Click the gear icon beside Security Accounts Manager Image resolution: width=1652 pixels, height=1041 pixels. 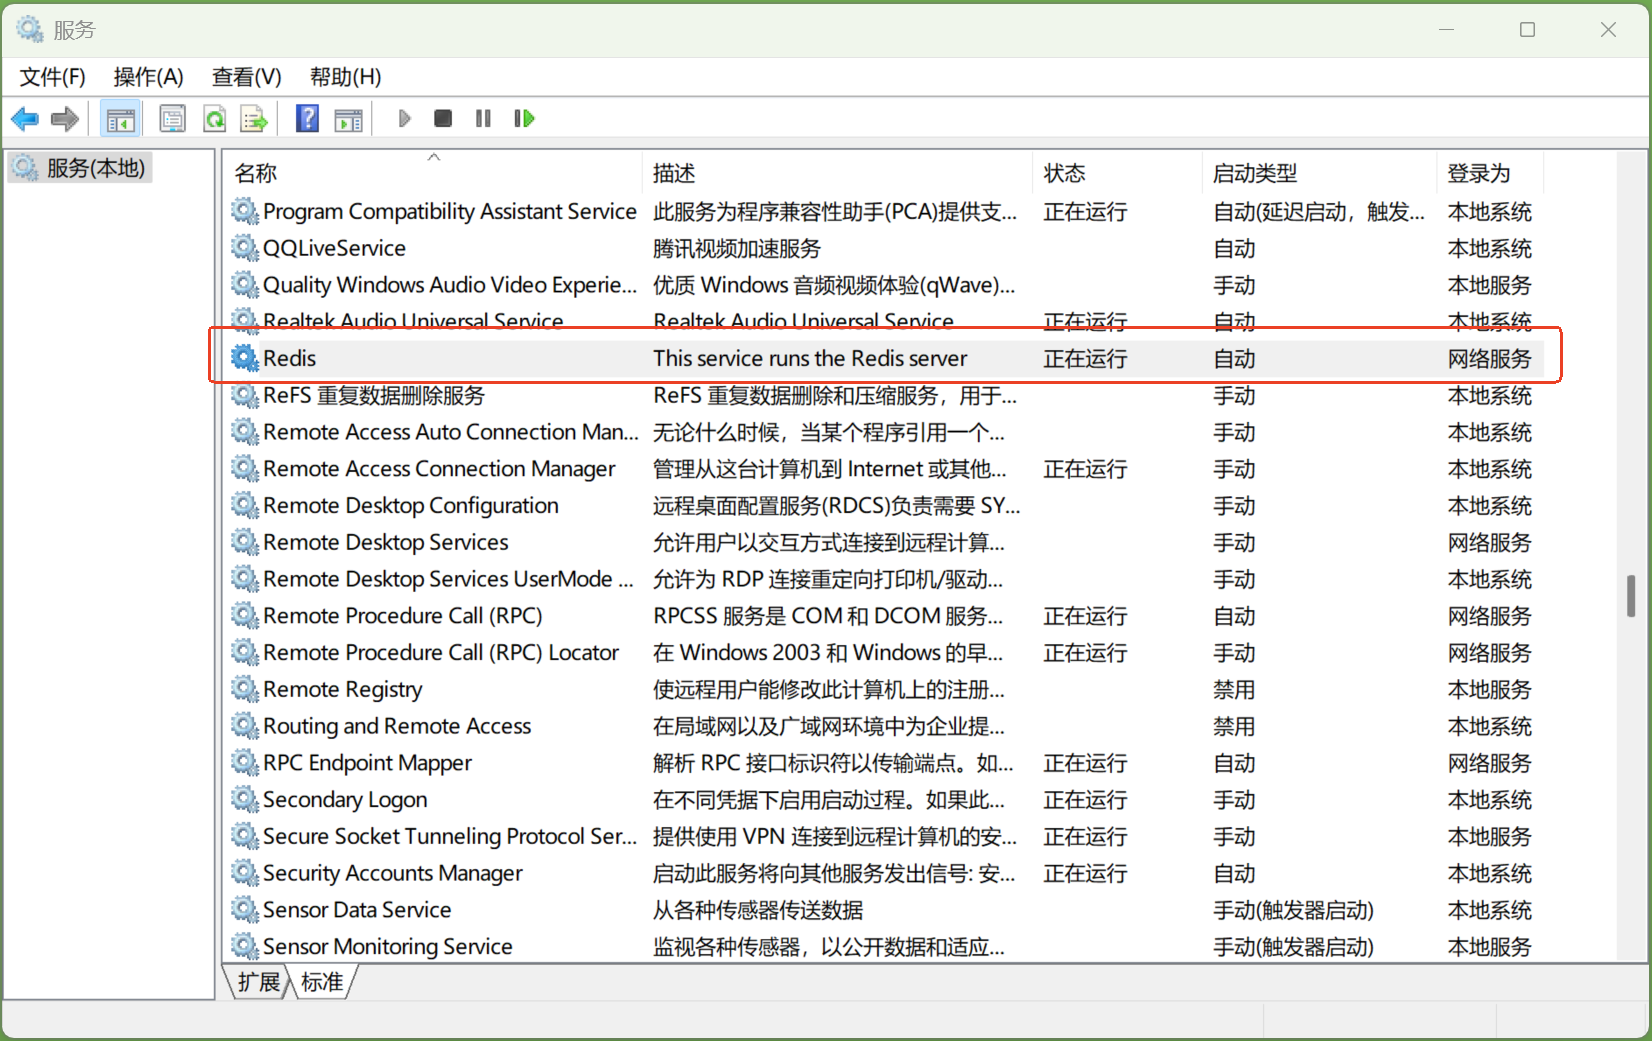click(245, 872)
